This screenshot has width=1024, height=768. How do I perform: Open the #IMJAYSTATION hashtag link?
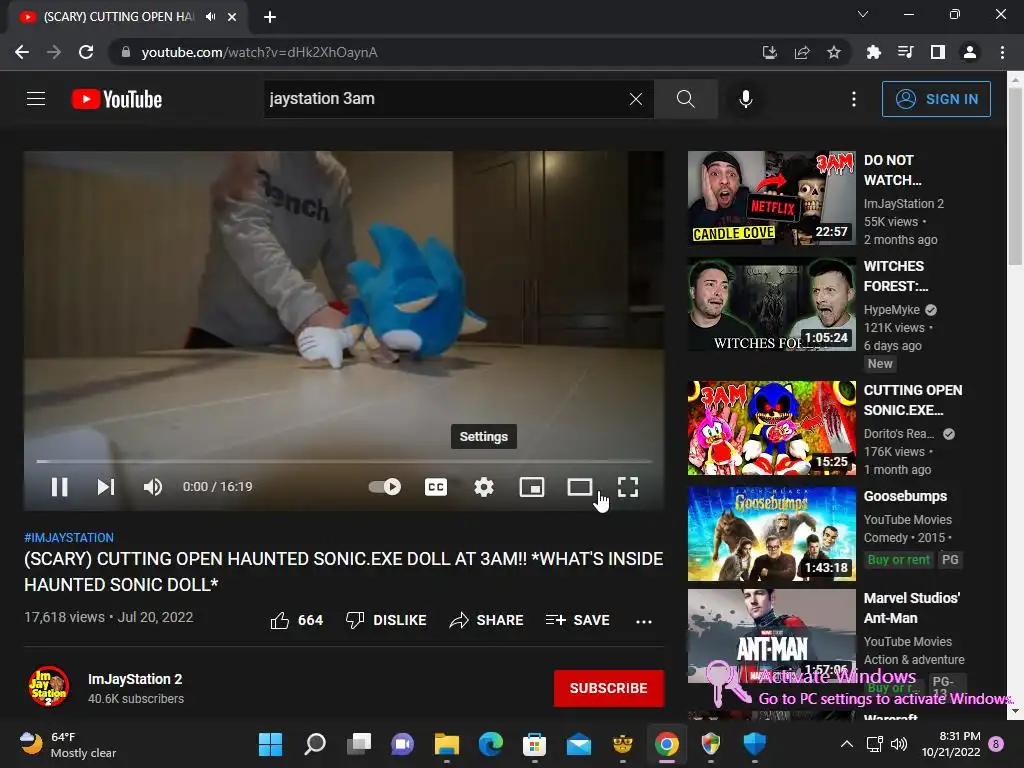pos(69,537)
